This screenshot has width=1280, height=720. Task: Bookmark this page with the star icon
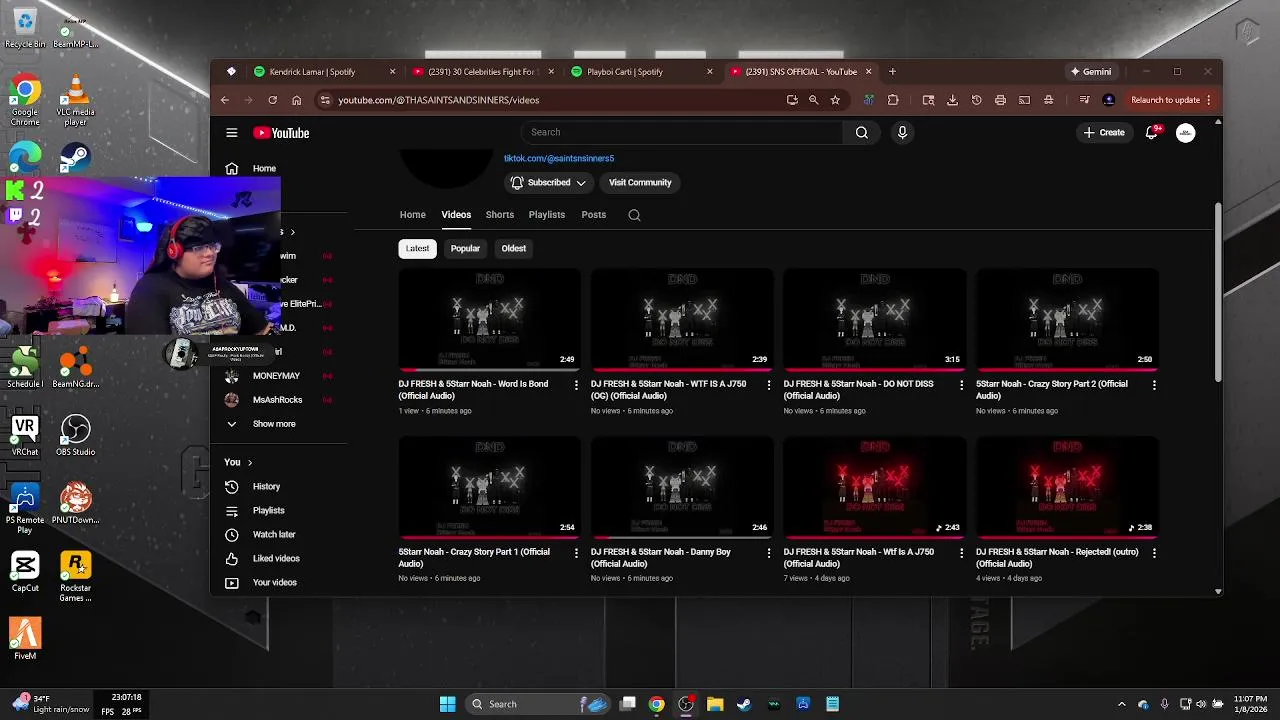tap(835, 100)
